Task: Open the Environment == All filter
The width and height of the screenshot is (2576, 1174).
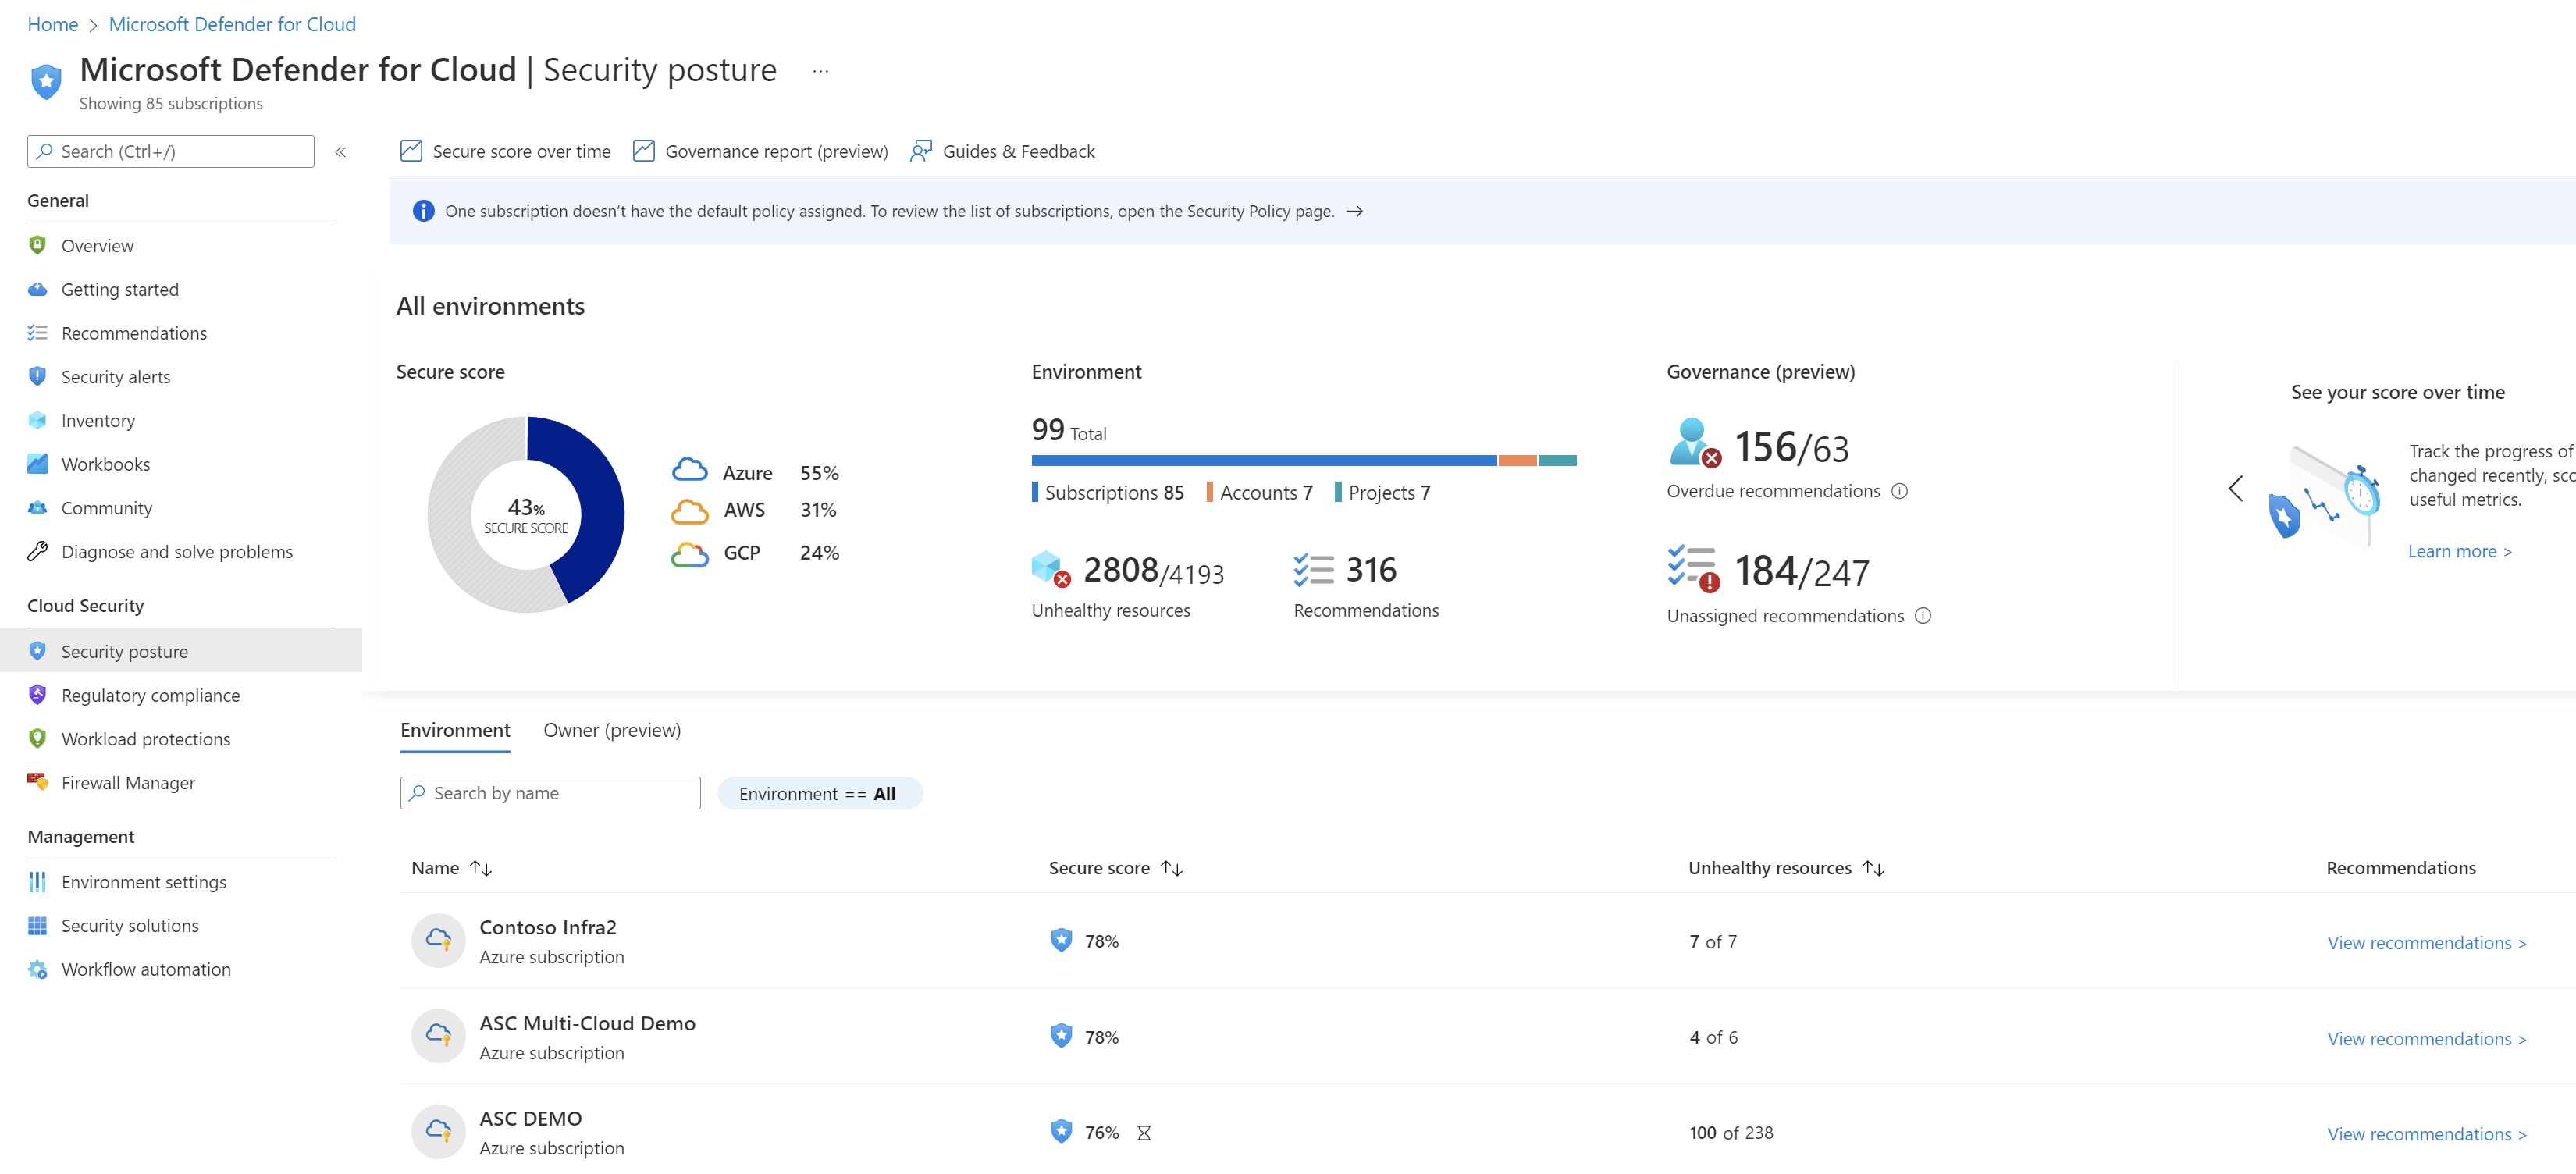Action: click(819, 793)
